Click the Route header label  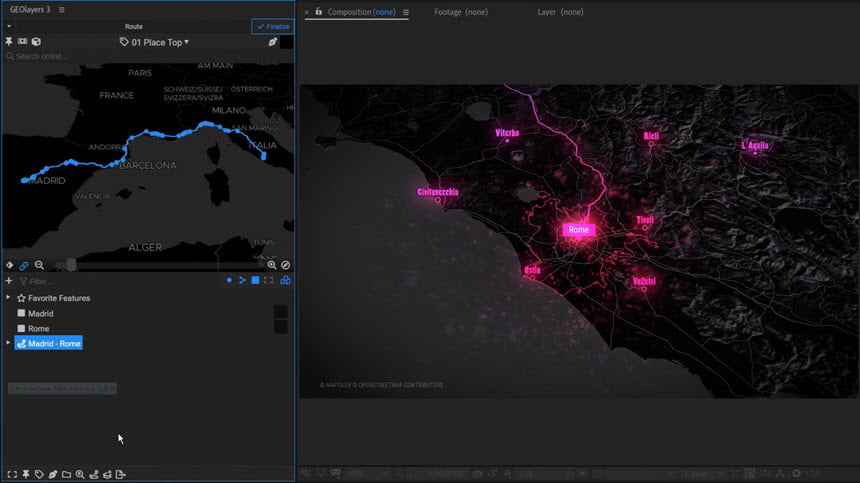click(134, 26)
